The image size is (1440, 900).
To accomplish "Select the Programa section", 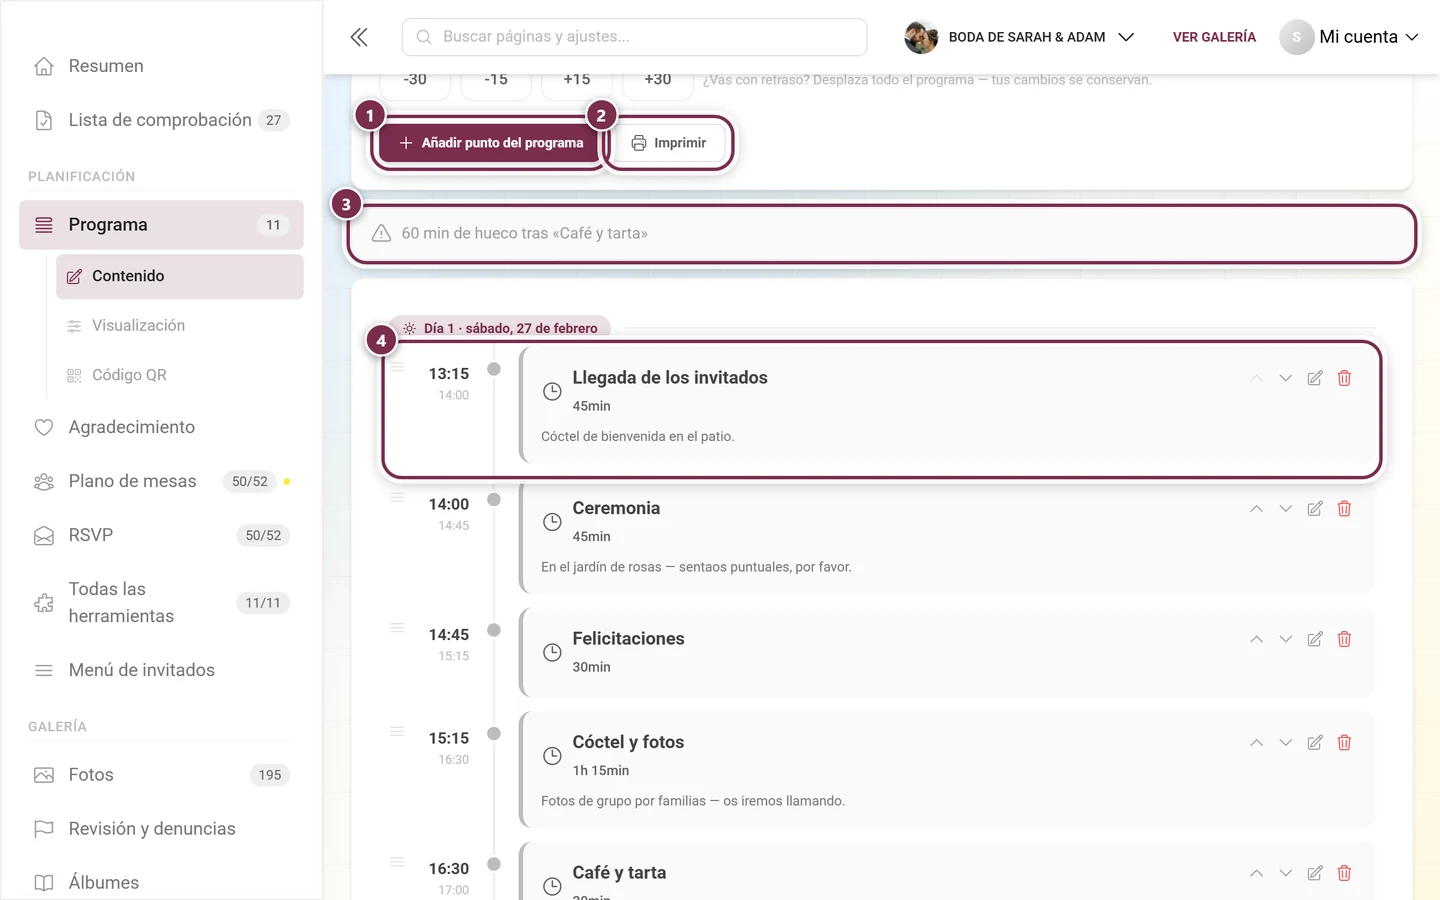I will [161, 225].
